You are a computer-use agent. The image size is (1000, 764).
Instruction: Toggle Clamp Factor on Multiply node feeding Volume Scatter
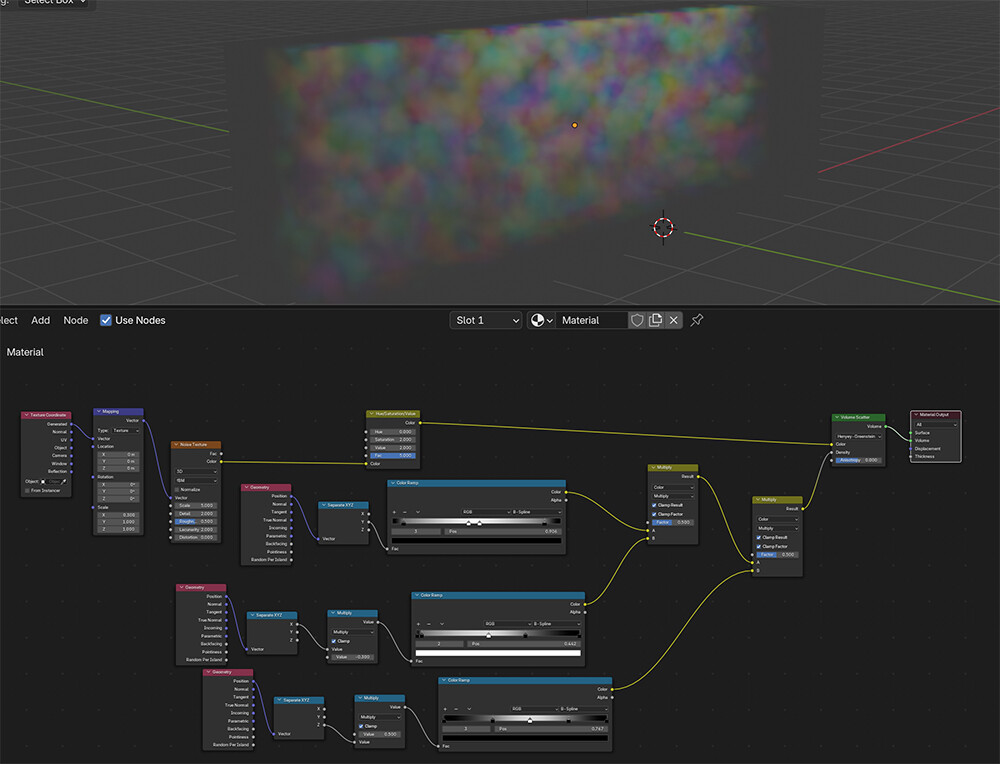(758, 546)
